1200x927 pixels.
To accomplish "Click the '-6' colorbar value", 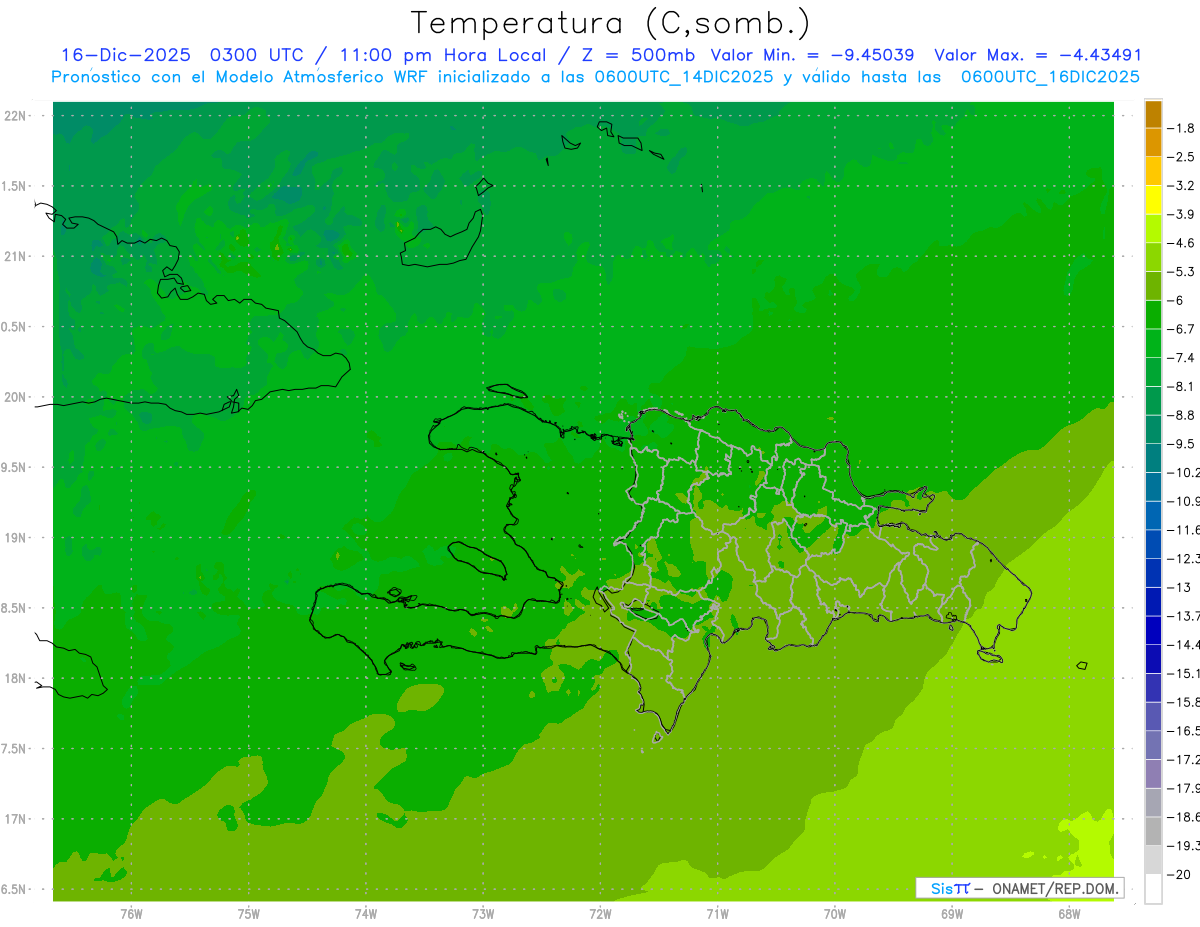I will pos(1176,300).
